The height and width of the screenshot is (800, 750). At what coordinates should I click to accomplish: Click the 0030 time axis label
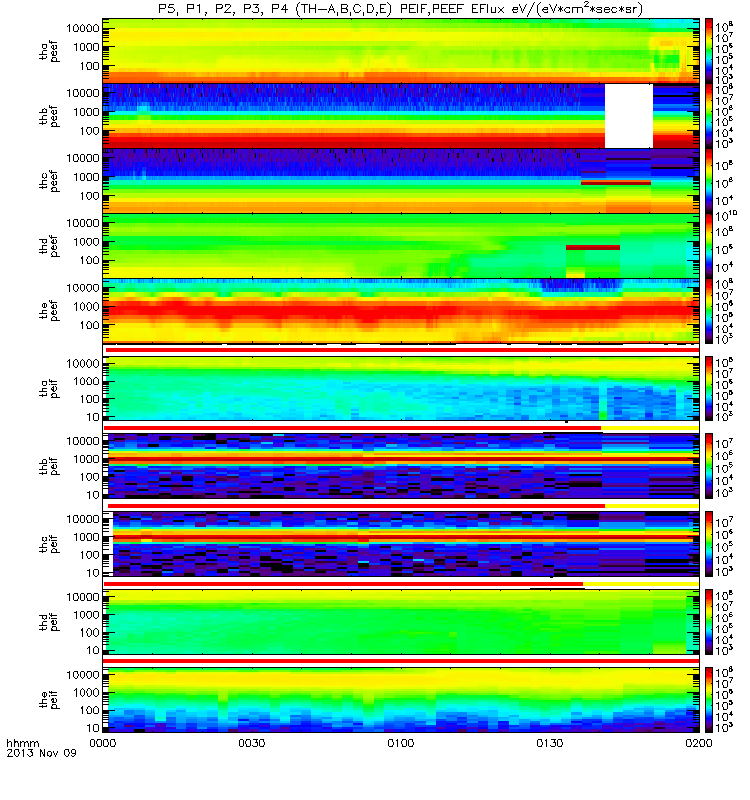click(252, 743)
